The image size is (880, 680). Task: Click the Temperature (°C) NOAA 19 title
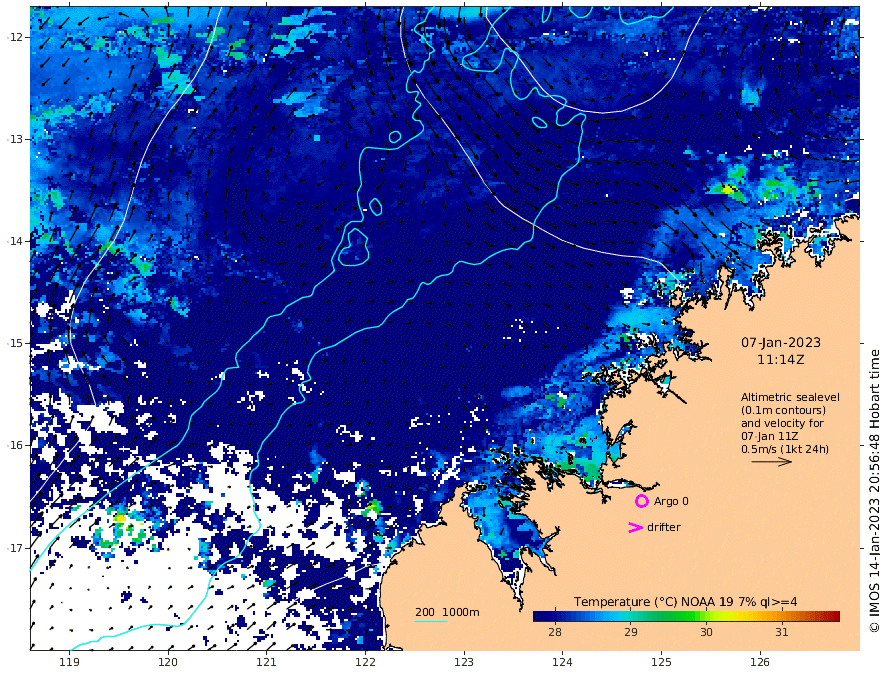tap(685, 602)
